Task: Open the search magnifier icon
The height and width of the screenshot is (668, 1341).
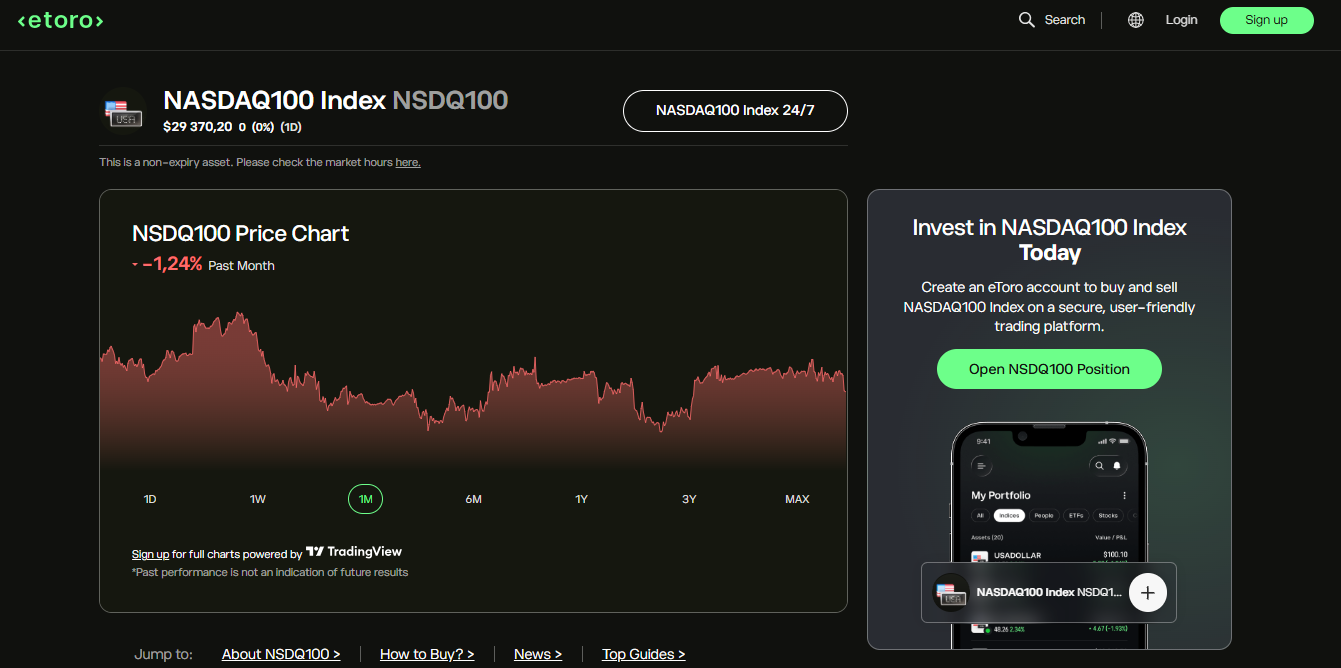Action: click(x=1026, y=20)
